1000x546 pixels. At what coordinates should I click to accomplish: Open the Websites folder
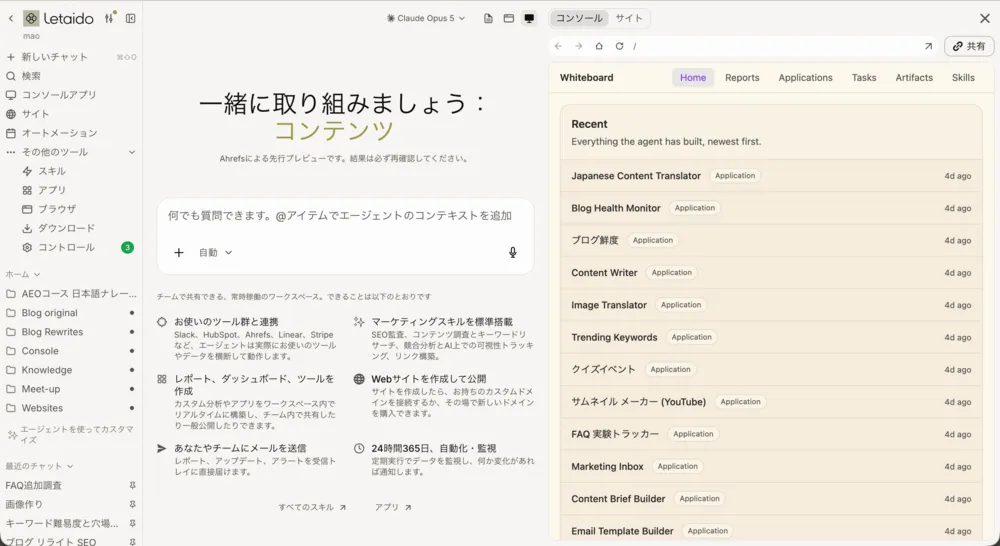[x=71, y=408]
